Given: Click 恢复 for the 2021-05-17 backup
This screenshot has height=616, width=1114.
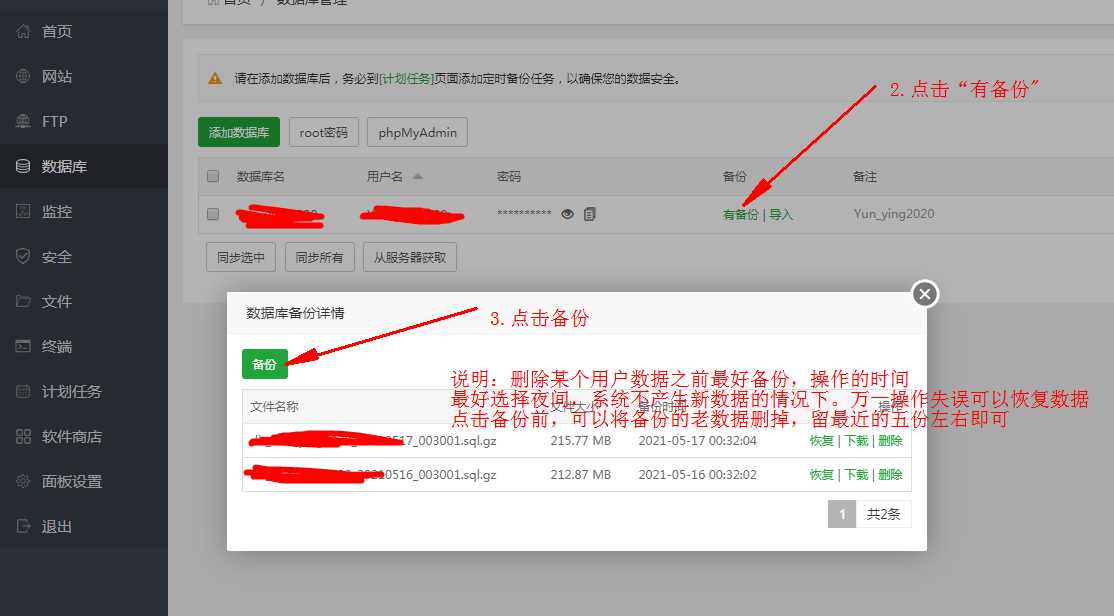Looking at the screenshot, I should pyautogui.click(x=821, y=441).
